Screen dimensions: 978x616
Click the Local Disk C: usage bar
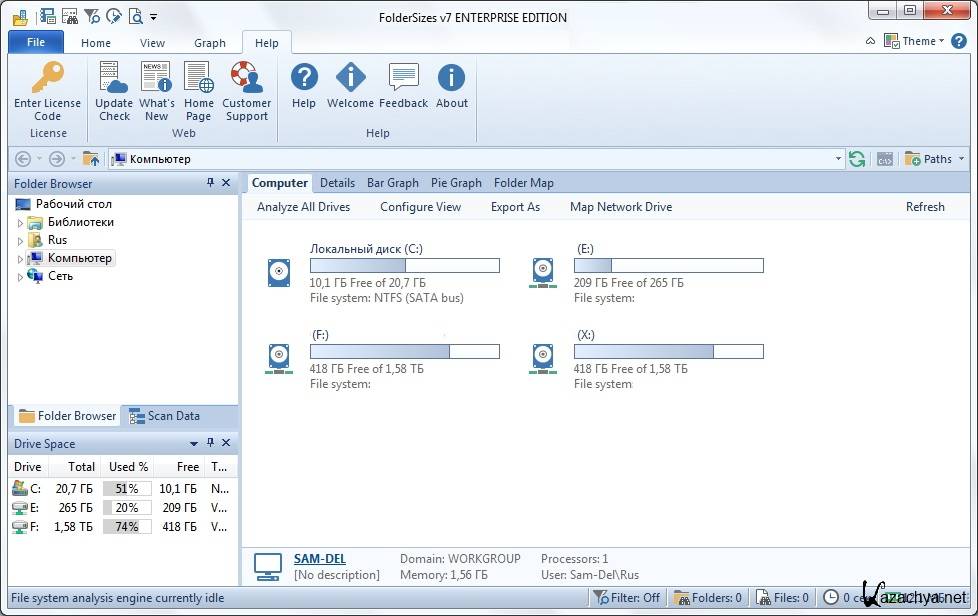pyautogui.click(x=404, y=266)
